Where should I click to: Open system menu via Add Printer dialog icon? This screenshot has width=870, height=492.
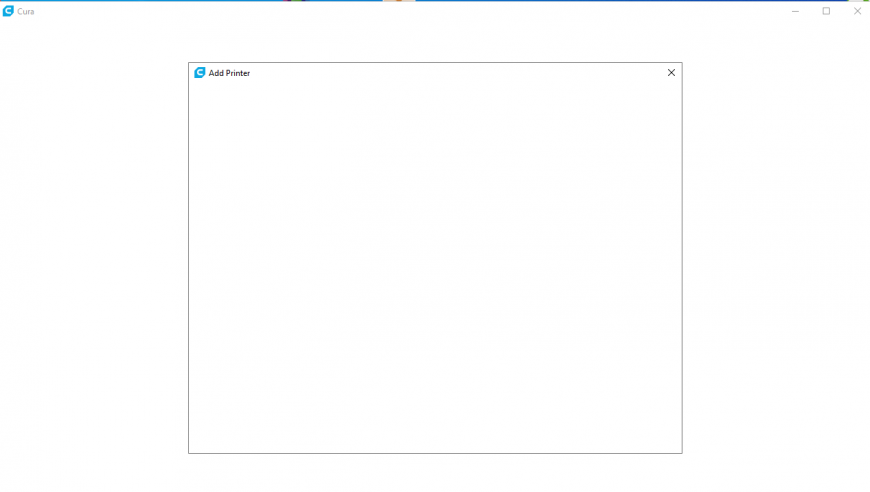click(x=199, y=73)
